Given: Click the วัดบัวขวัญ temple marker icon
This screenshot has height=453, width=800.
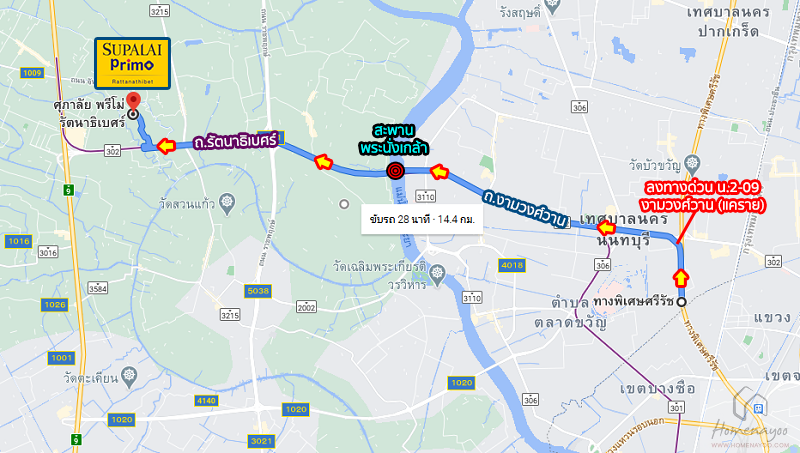Looking at the screenshot, I should pyautogui.click(x=692, y=164).
